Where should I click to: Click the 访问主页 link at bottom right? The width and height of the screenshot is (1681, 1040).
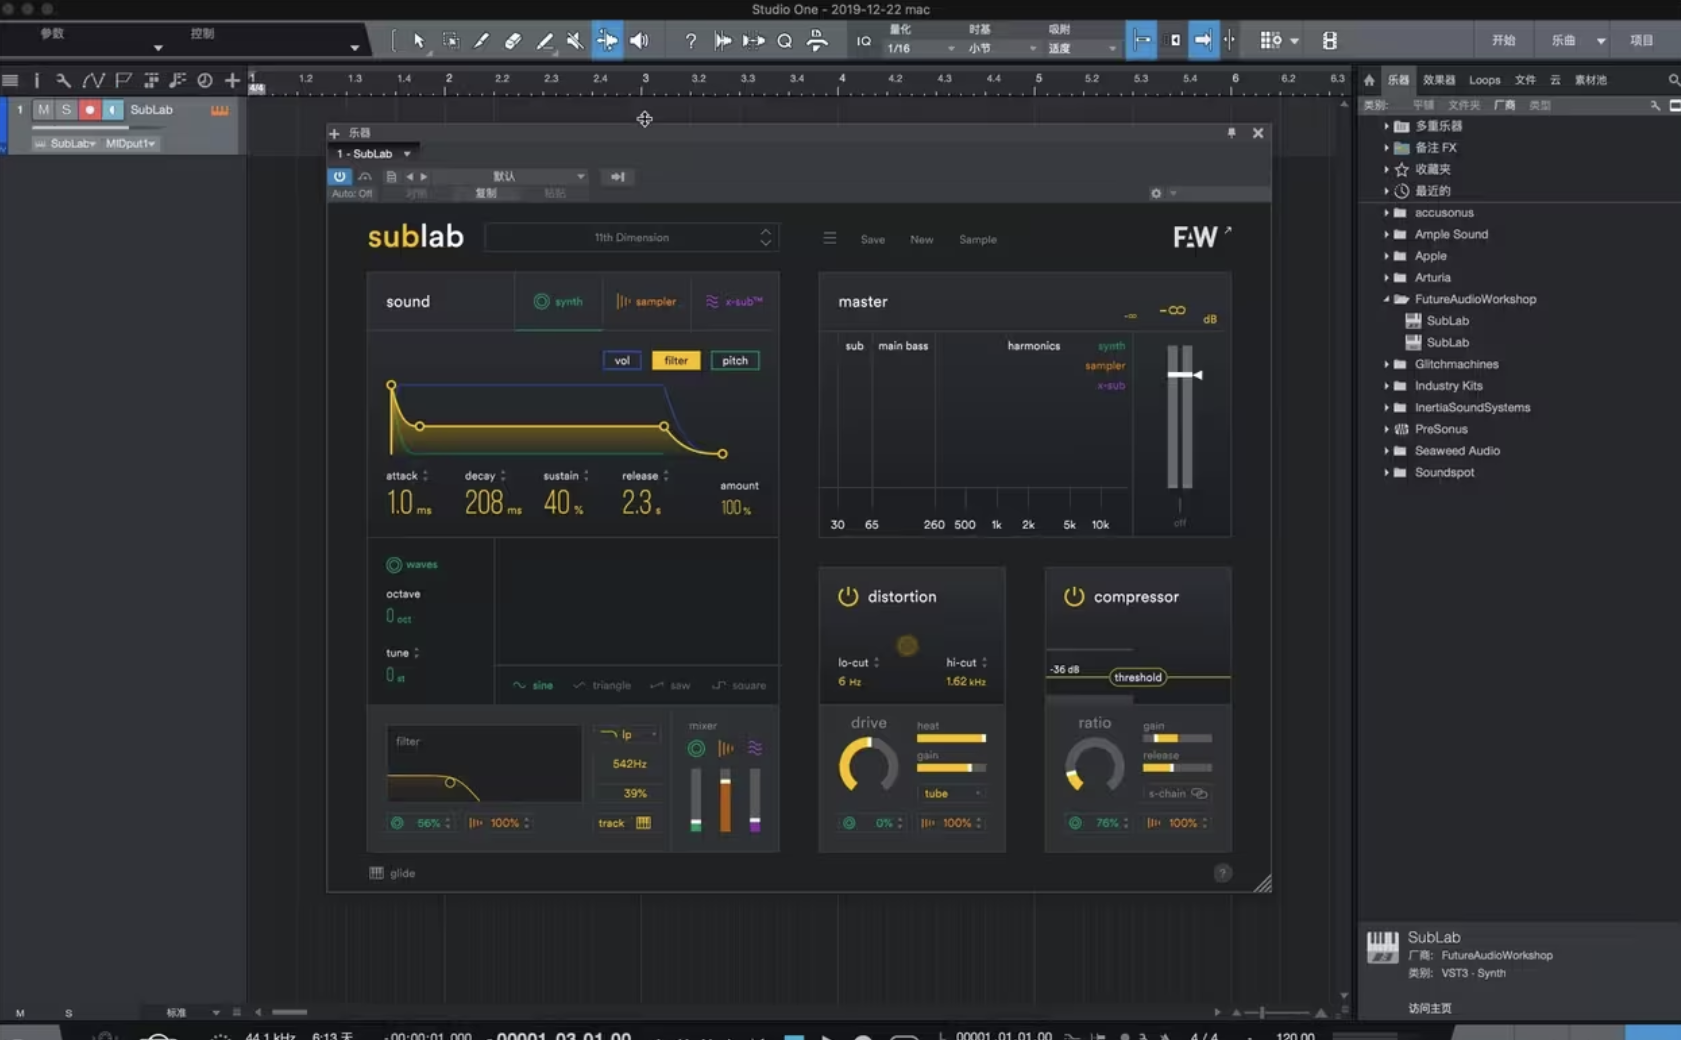pyautogui.click(x=1432, y=1008)
